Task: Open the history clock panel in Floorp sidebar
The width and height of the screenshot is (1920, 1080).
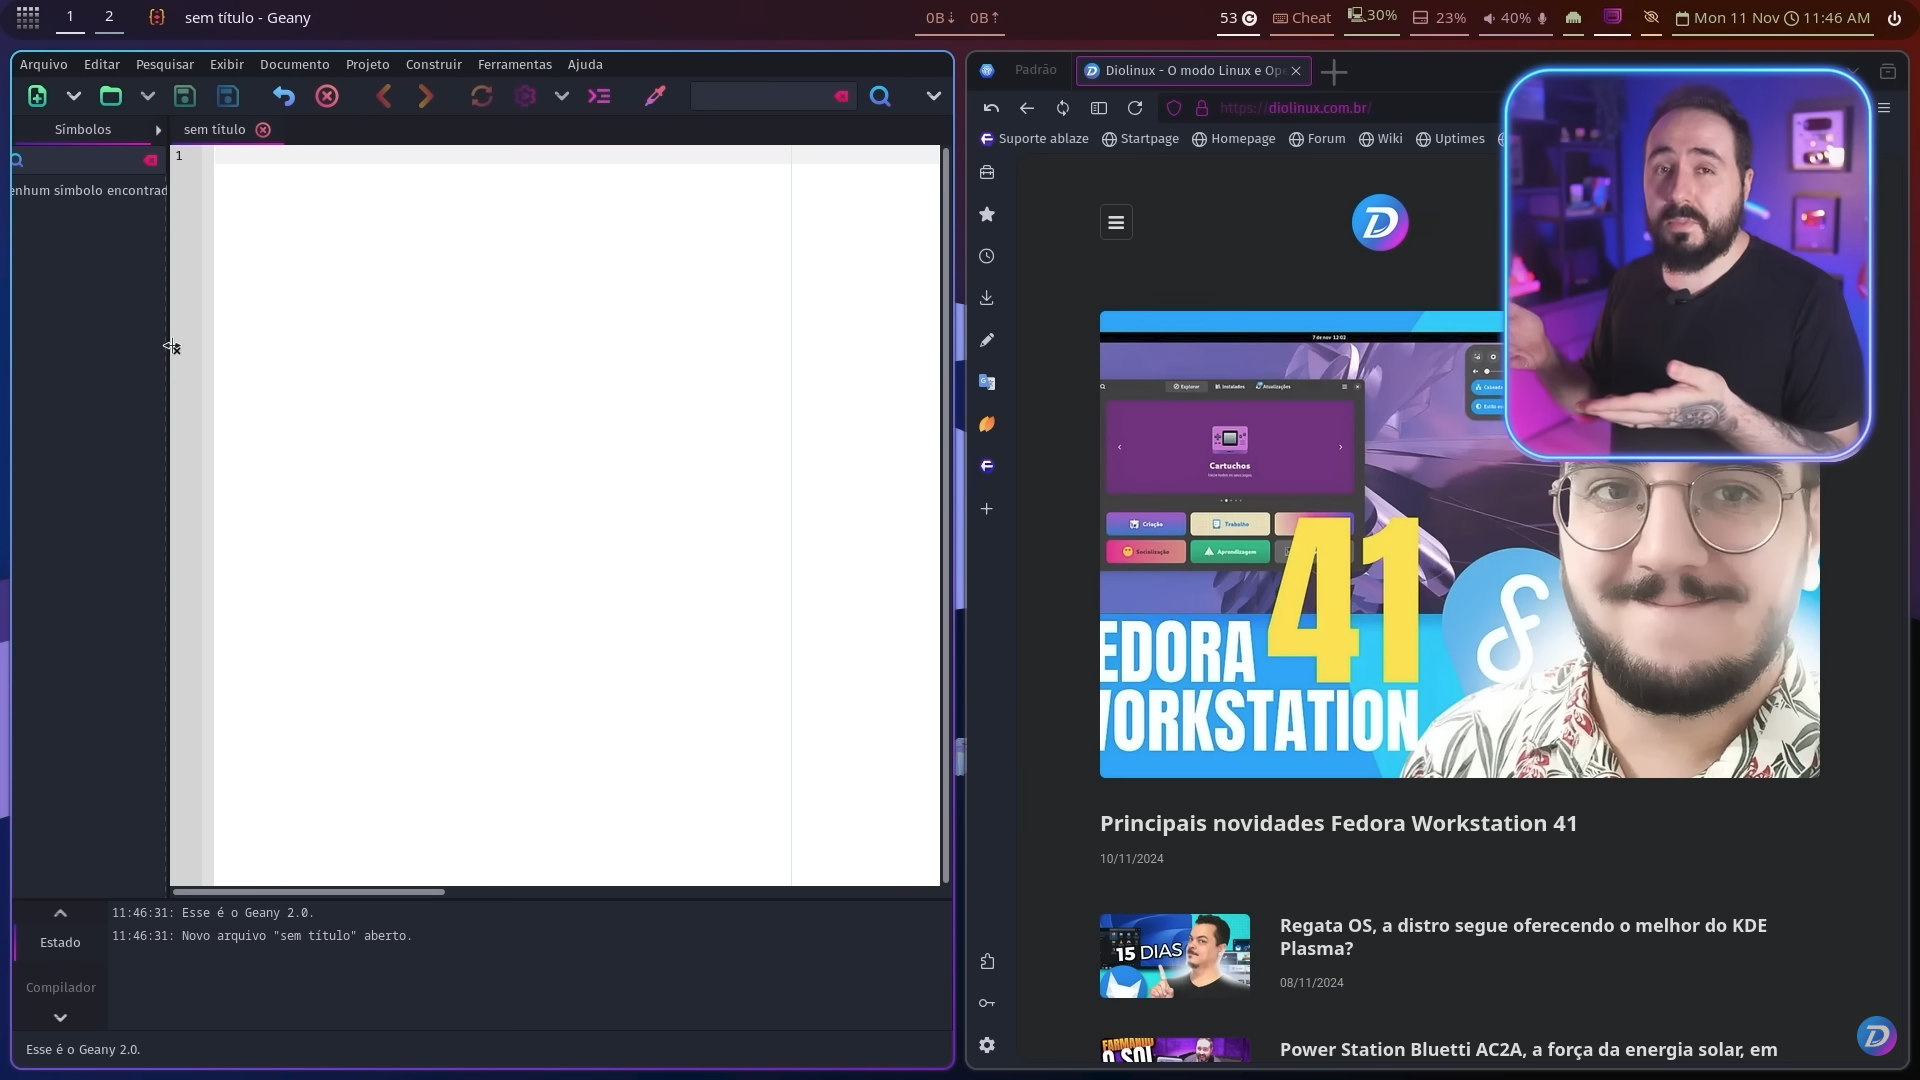Action: [987, 256]
